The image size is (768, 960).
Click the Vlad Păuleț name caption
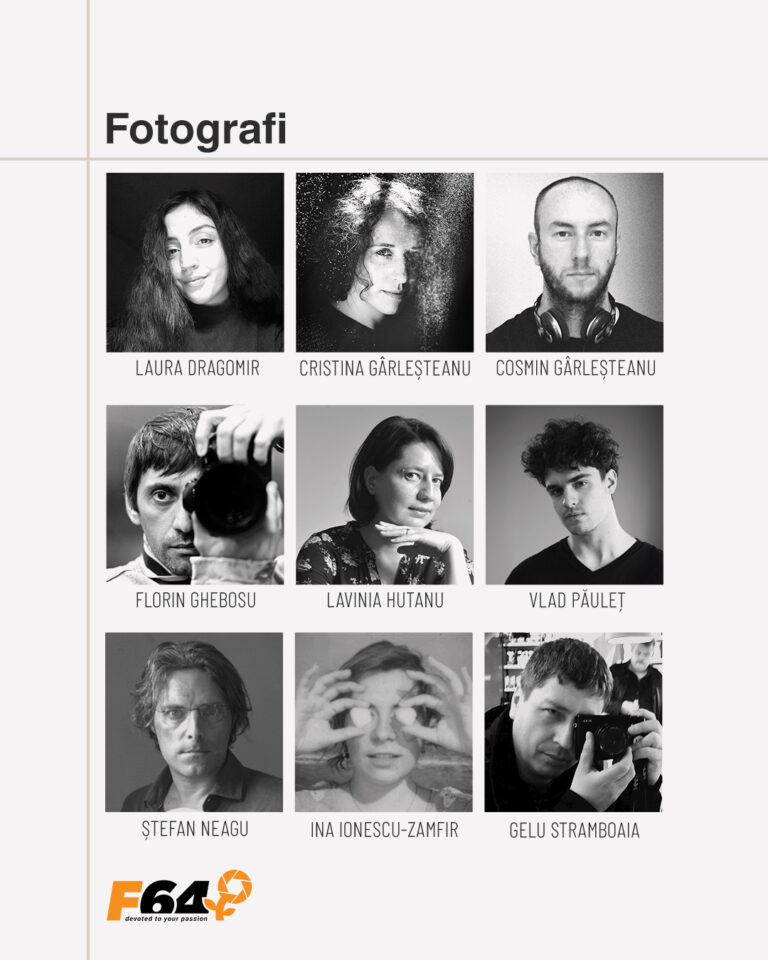[576, 601]
